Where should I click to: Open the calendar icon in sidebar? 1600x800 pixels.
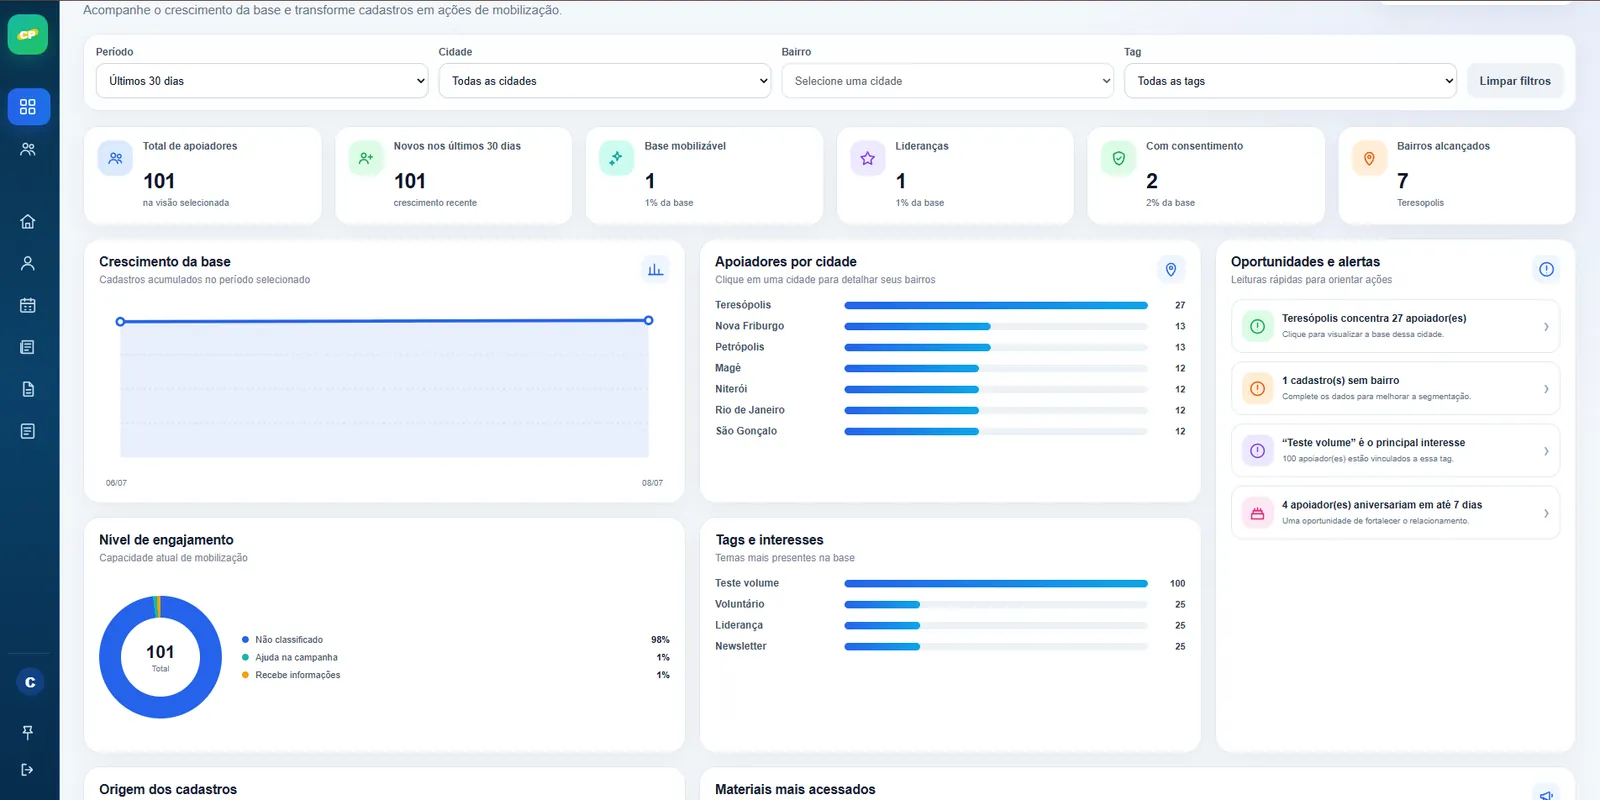(28, 306)
